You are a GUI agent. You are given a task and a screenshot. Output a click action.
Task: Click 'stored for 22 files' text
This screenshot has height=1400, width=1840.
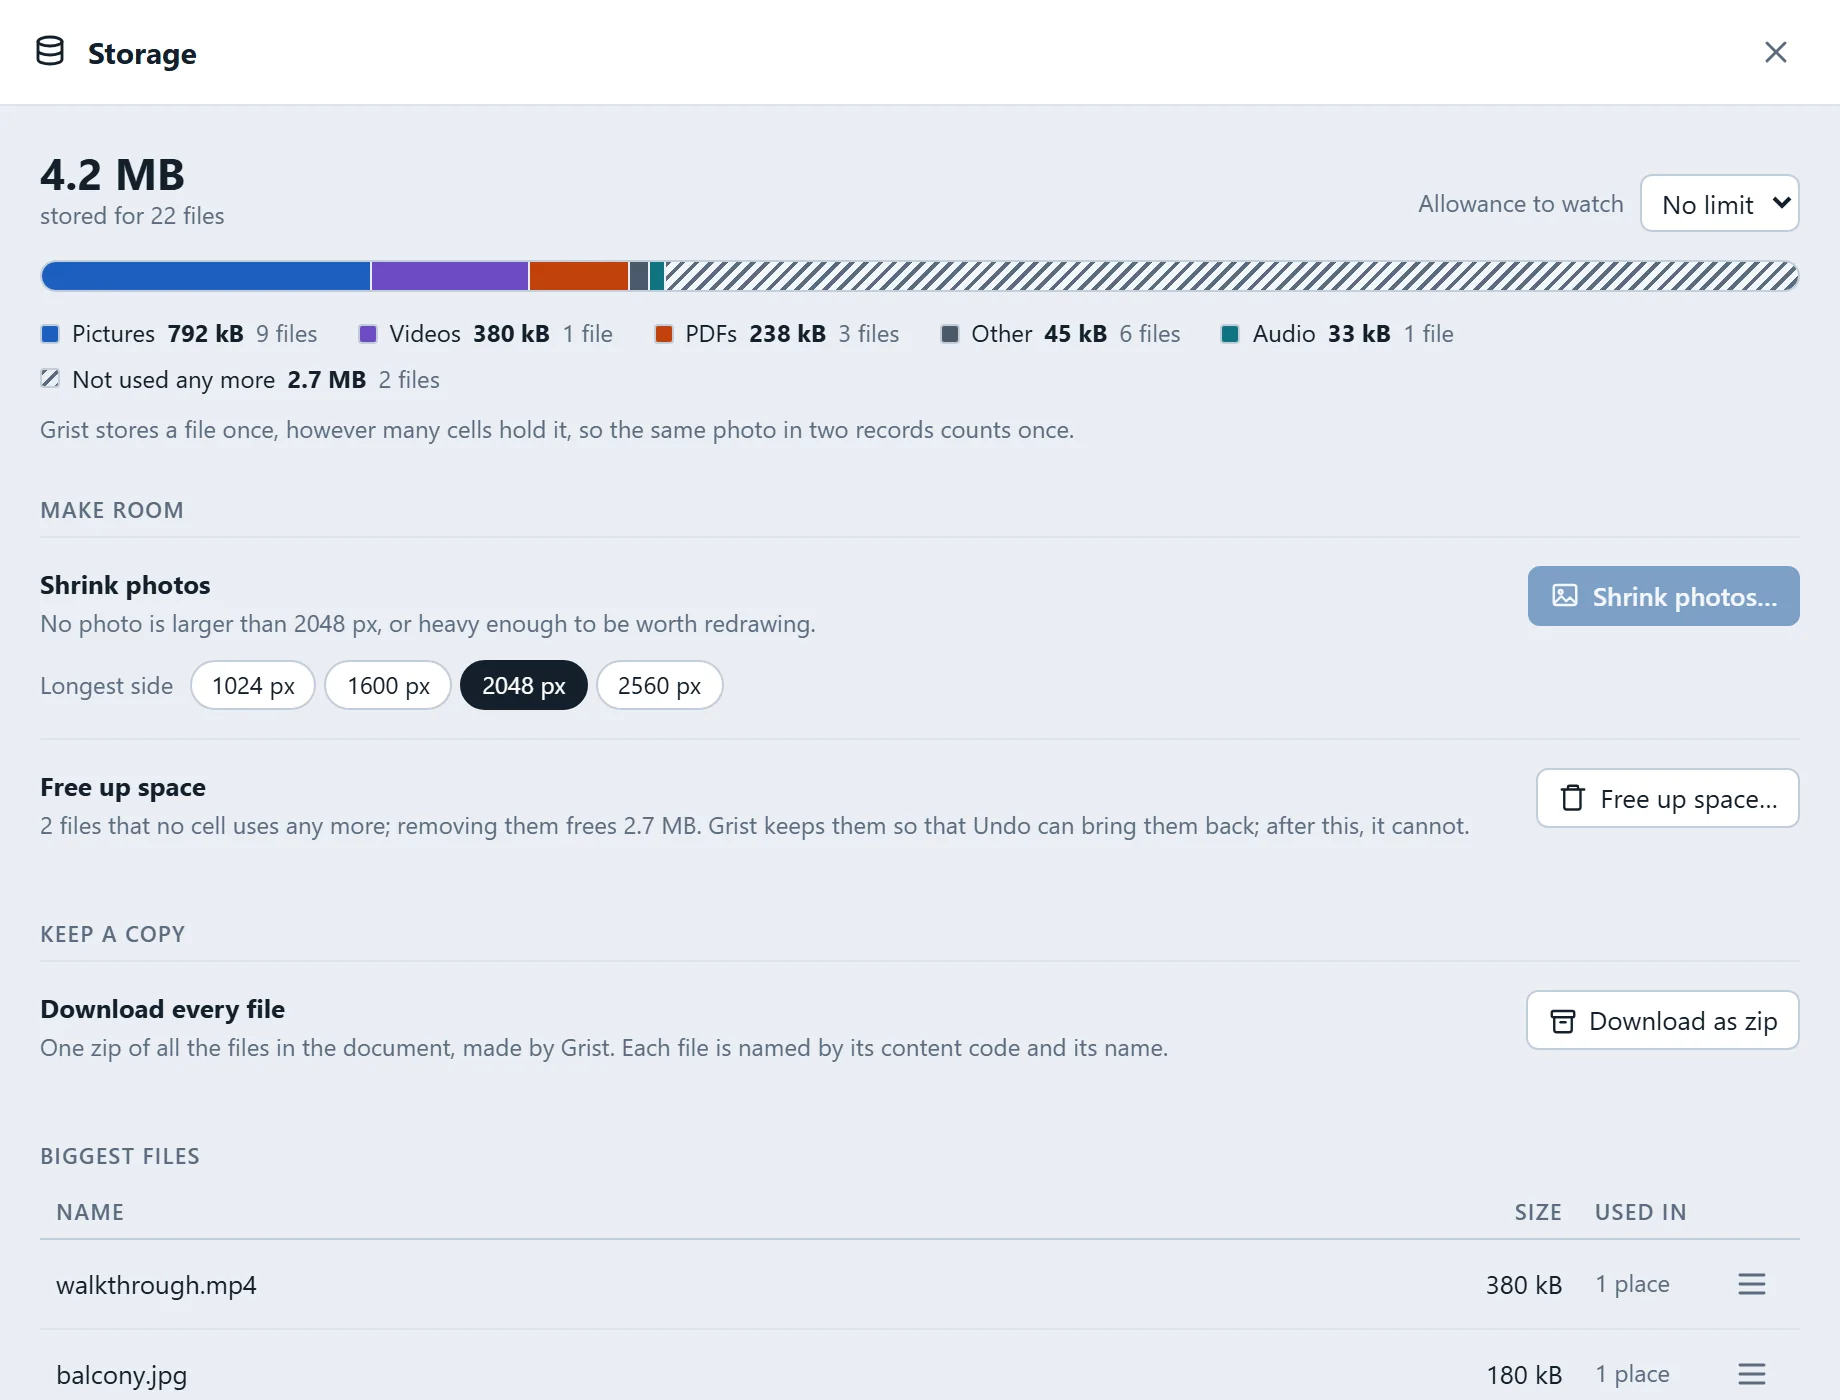click(x=132, y=216)
